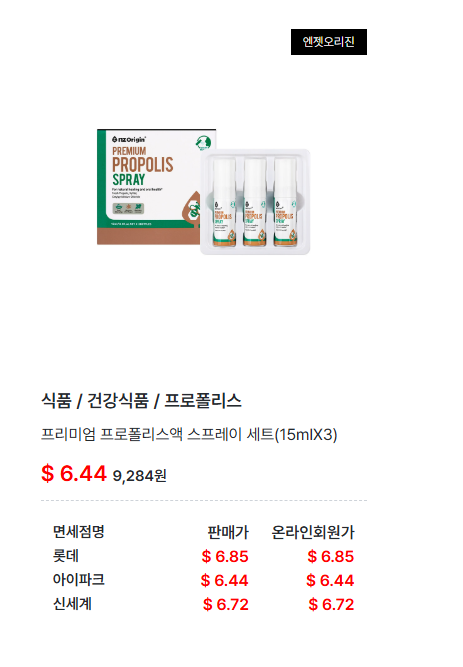This screenshot has height=667, width=463.
Task: Click the 판매가 column header
Action: click(x=228, y=532)
